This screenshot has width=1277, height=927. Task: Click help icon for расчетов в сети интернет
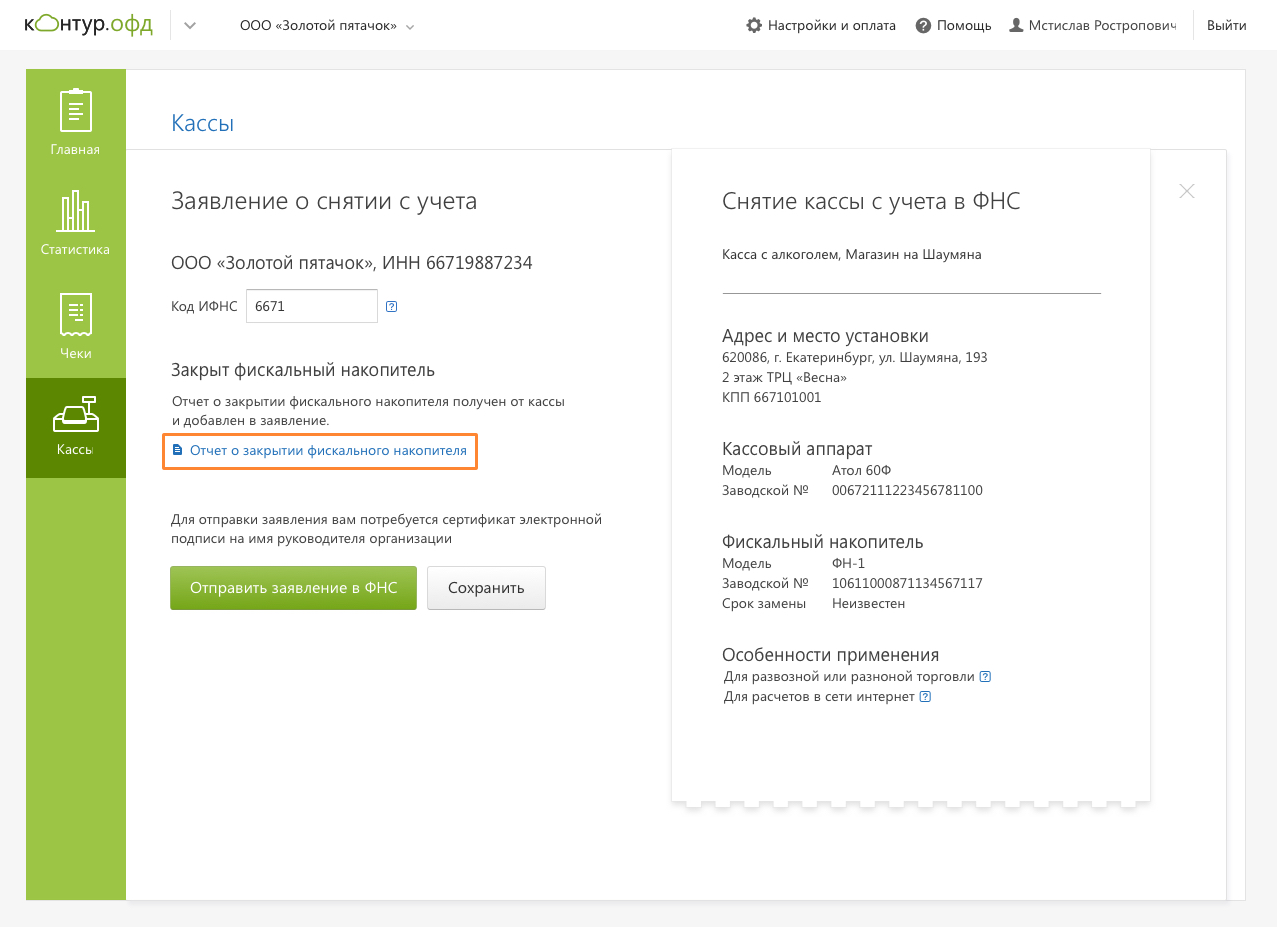[925, 697]
